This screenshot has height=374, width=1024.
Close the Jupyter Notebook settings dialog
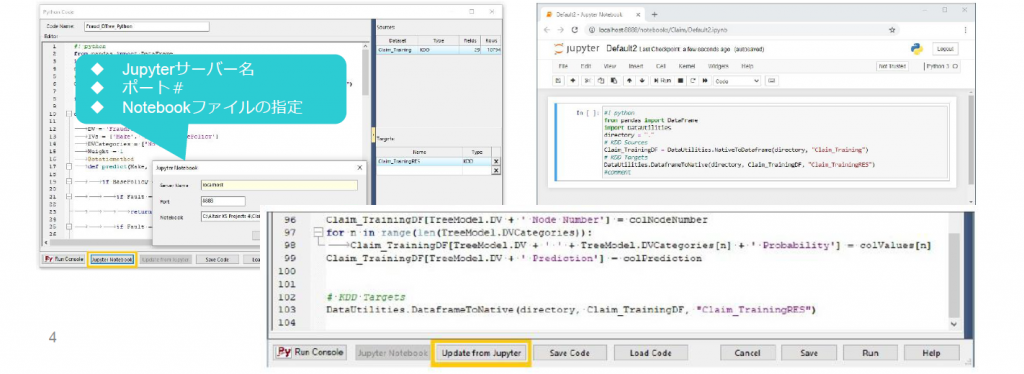[x=359, y=168]
